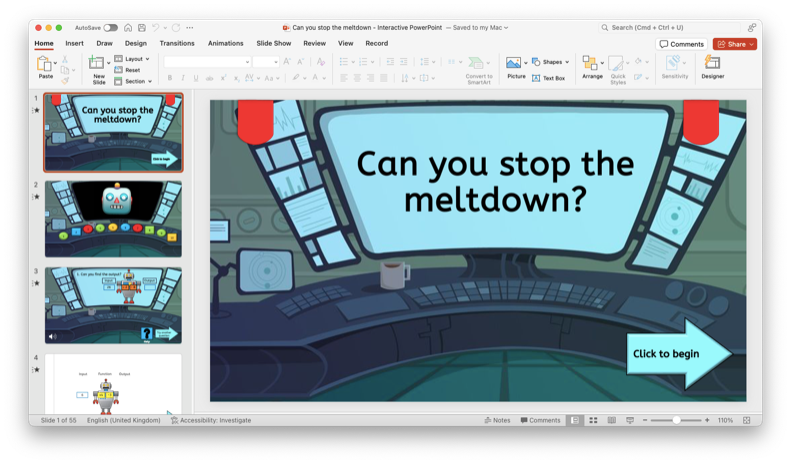The height and width of the screenshot is (464, 791).
Task: Adjust the zoom slider in status bar
Action: click(x=676, y=420)
